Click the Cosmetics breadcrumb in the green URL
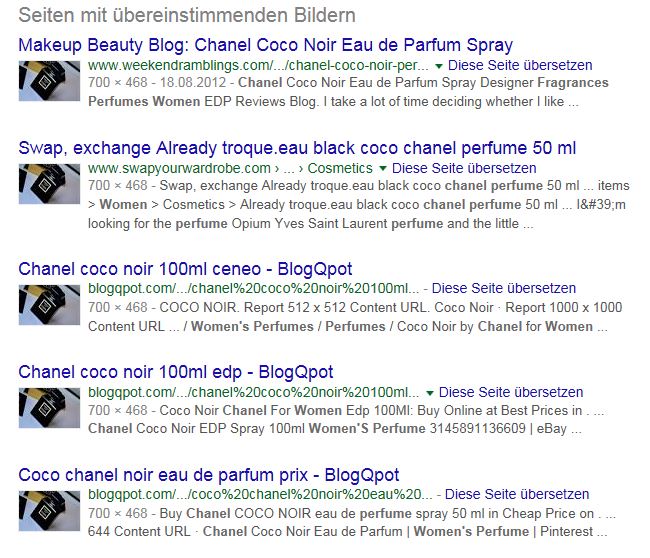 (x=340, y=168)
